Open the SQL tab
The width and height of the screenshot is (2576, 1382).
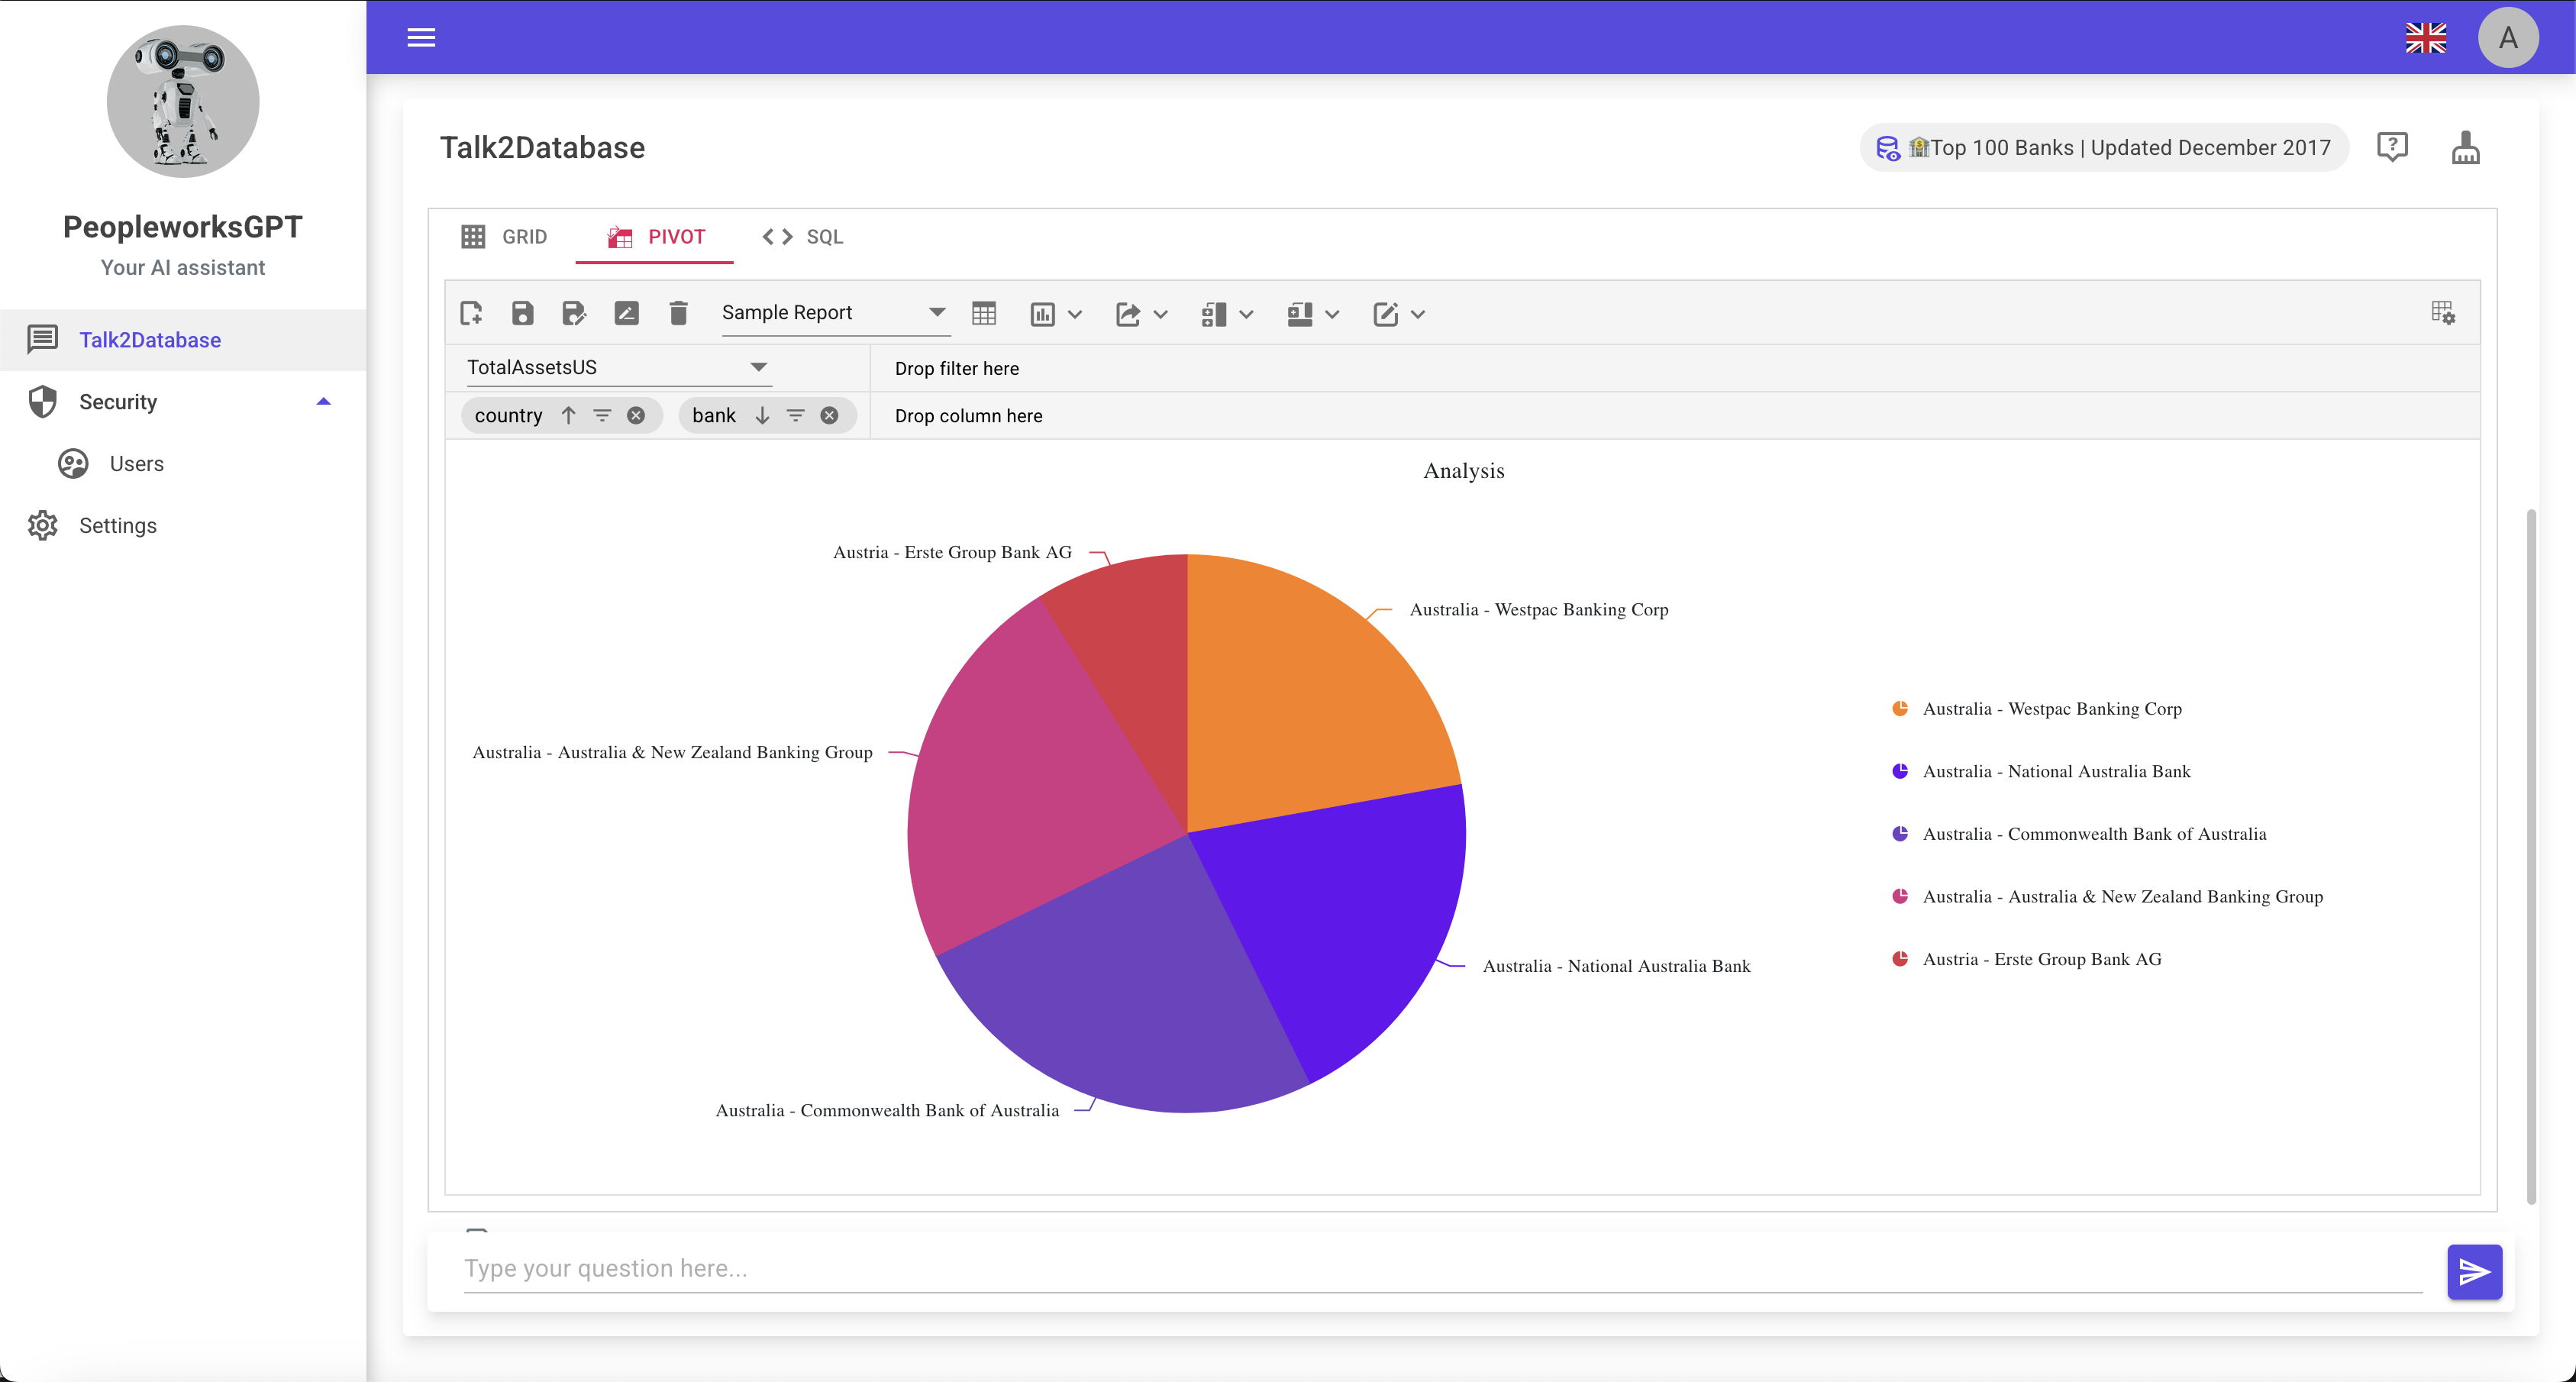tap(802, 237)
